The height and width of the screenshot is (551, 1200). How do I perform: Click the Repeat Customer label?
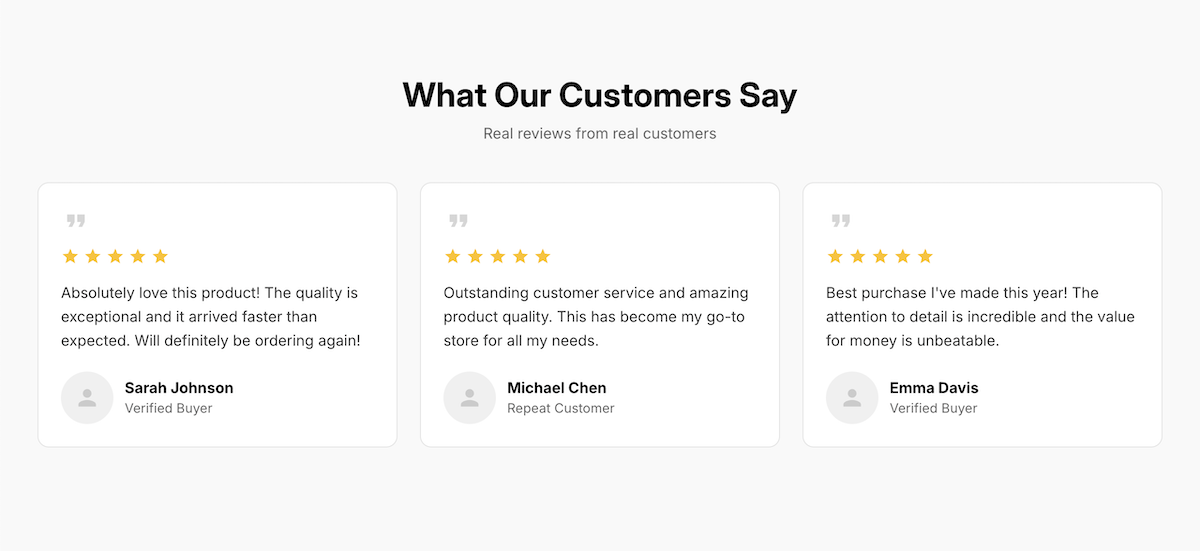pyautogui.click(x=560, y=408)
